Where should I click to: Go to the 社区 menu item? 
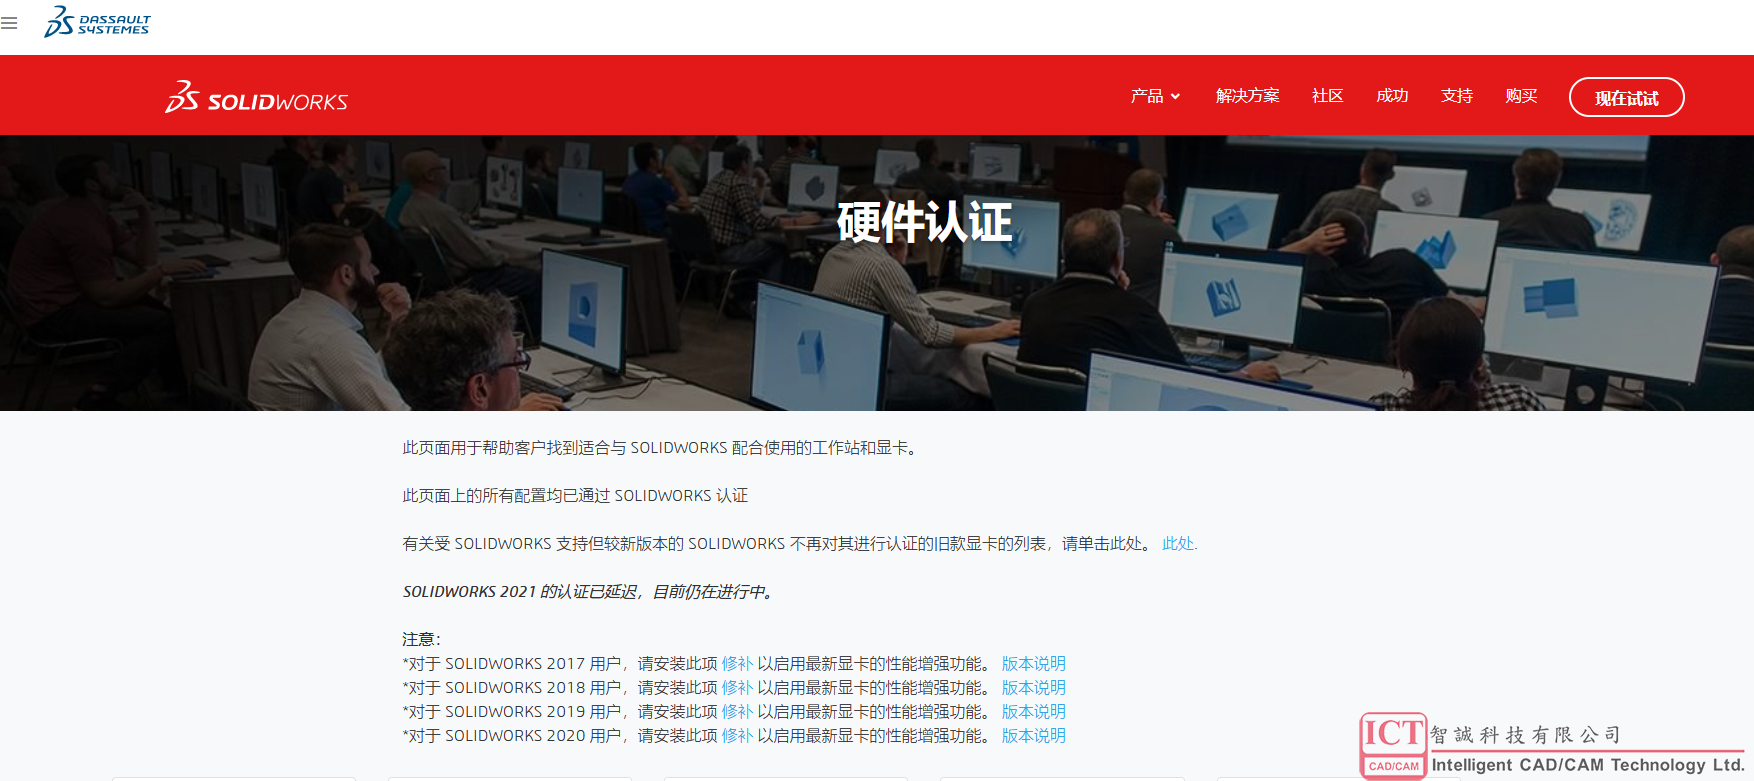(x=1327, y=96)
